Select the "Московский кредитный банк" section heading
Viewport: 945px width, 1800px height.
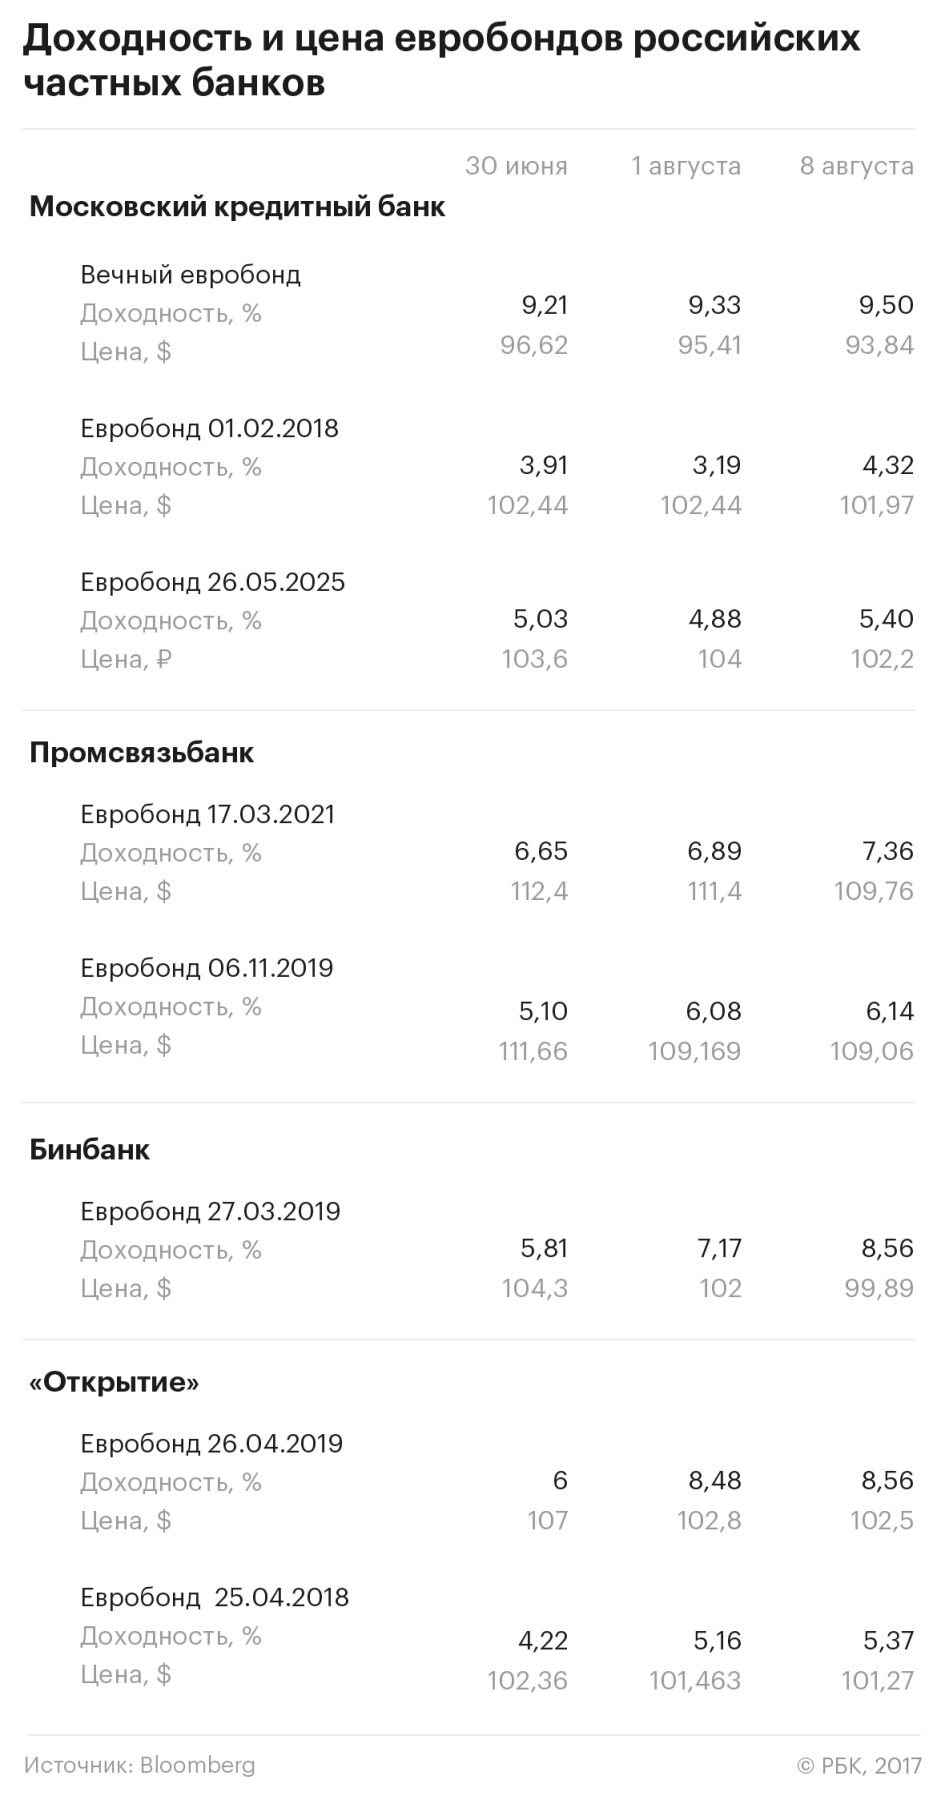[237, 207]
